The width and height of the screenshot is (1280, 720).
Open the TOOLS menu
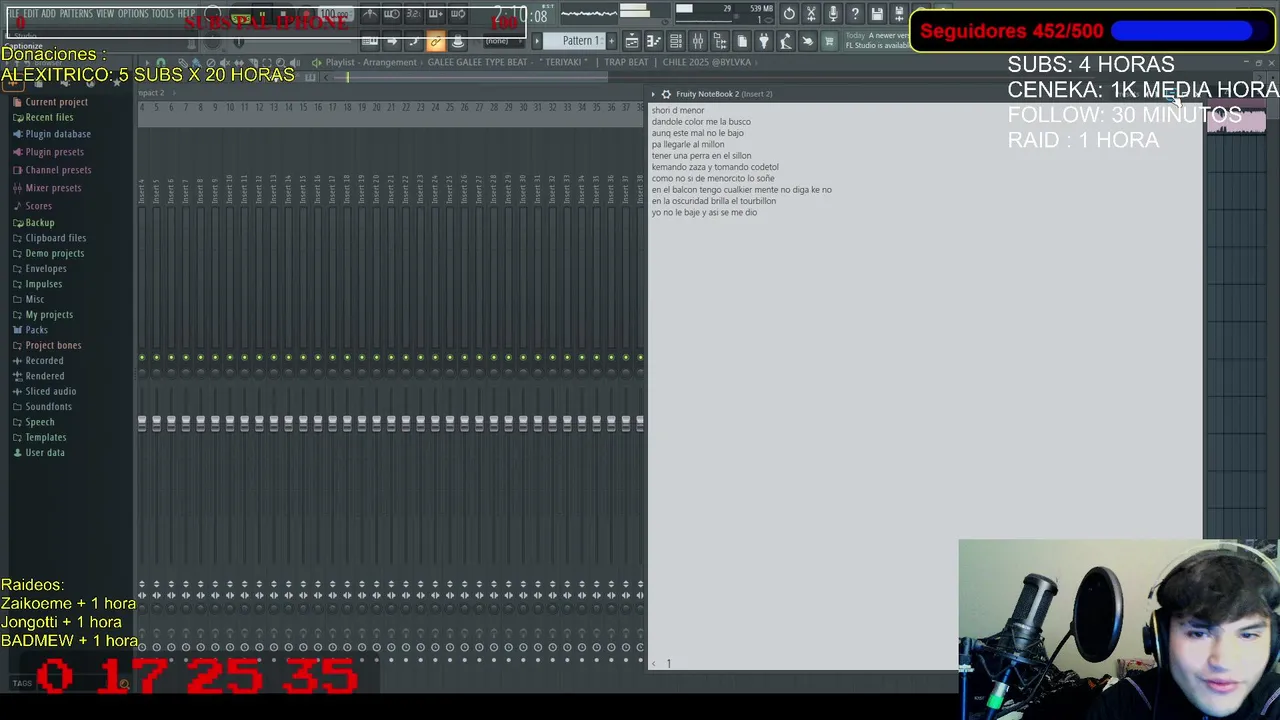pos(162,14)
